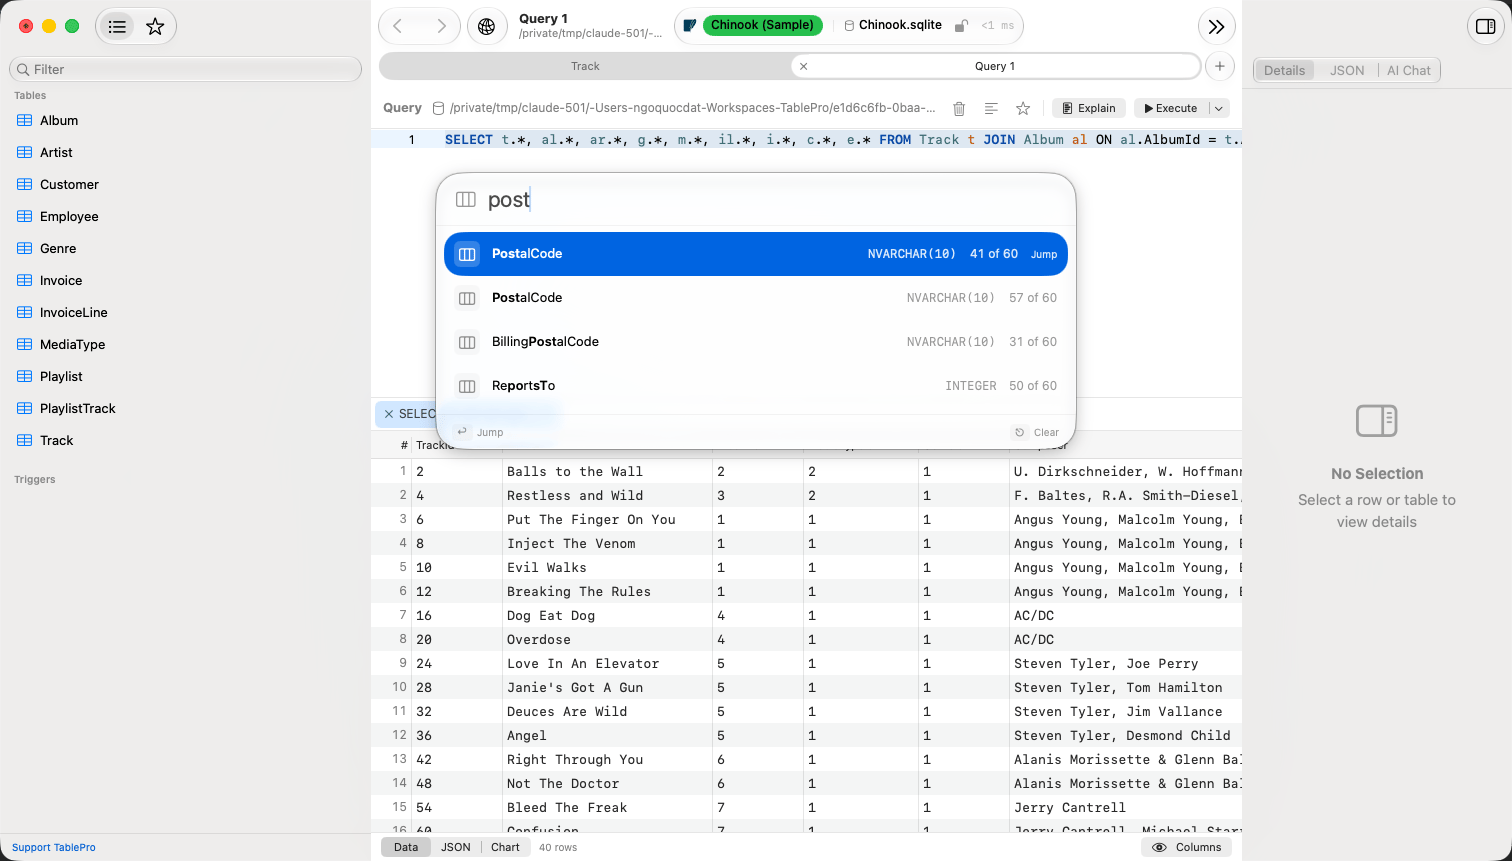Screen dimensions: 1512x861
Task: Click the row number 9 header
Action: click(x=392, y=663)
